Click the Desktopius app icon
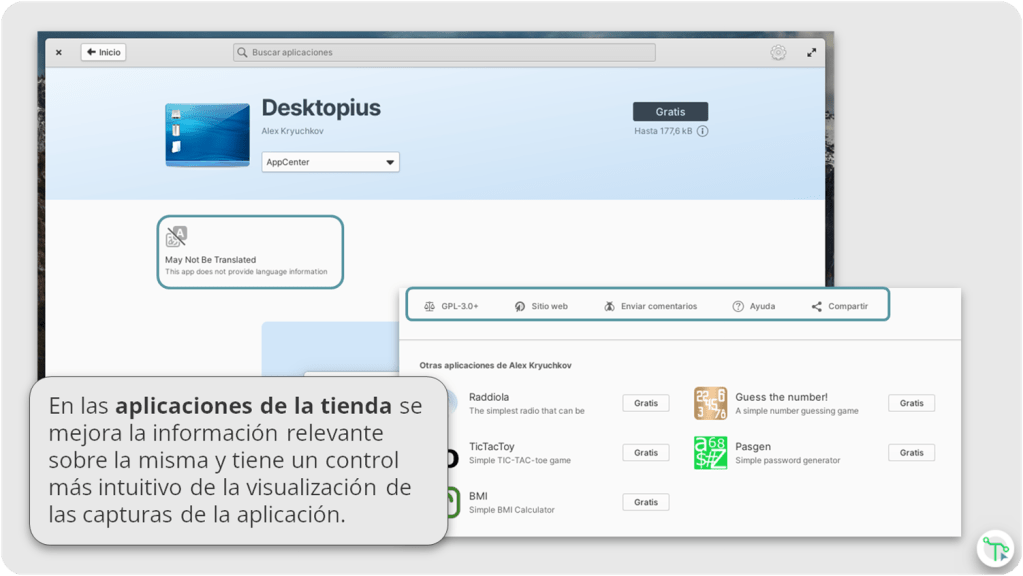Screen dimensions: 1023x576 (207, 134)
